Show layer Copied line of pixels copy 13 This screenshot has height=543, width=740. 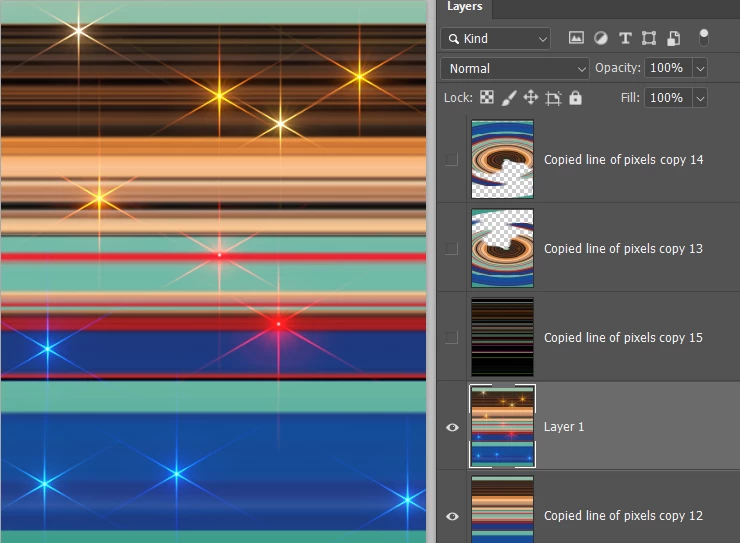click(452, 248)
